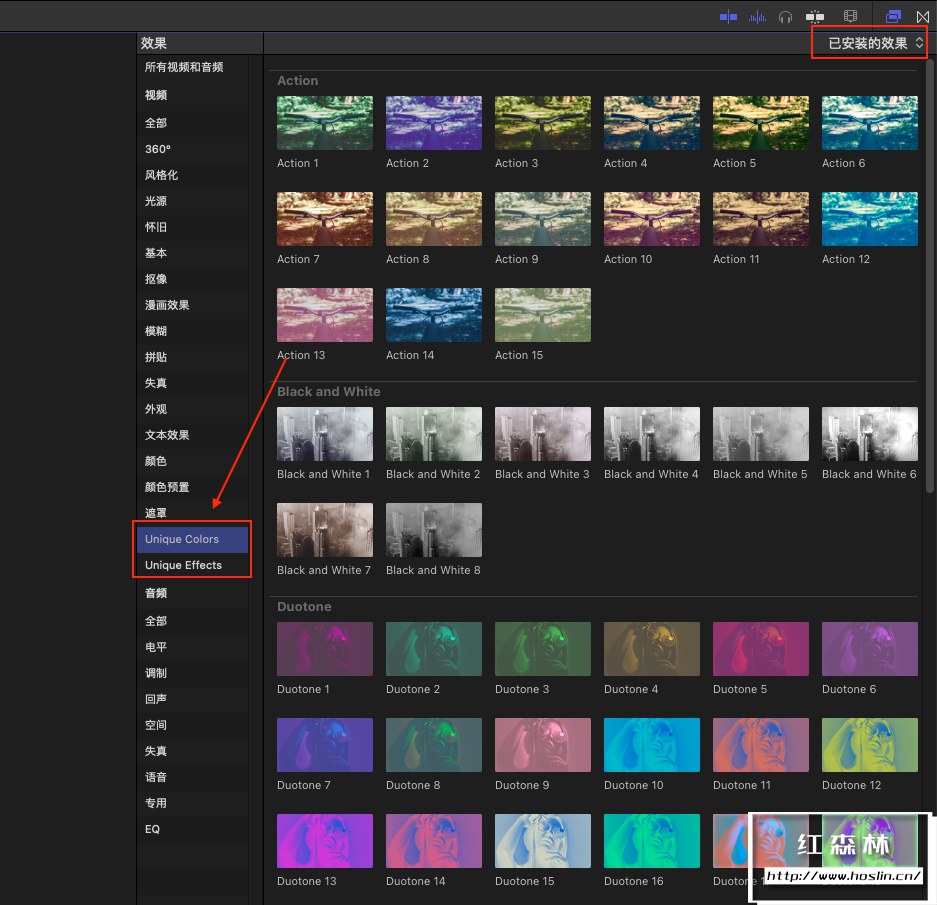The height and width of the screenshot is (905, 937).
Task: Select the 拼贴 category
Action: point(192,357)
